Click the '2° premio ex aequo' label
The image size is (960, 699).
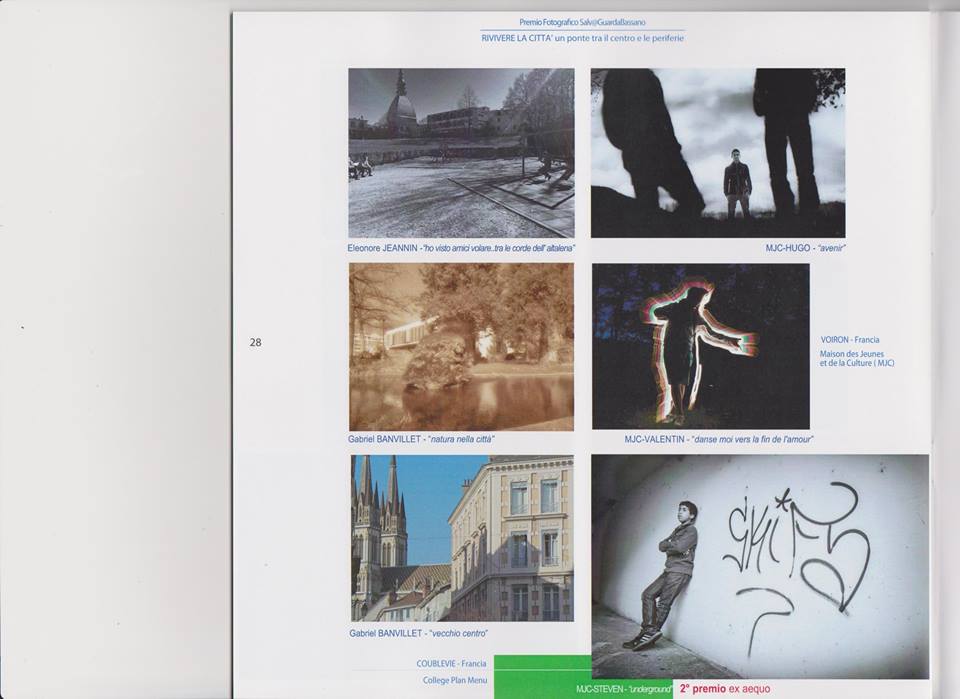725,689
